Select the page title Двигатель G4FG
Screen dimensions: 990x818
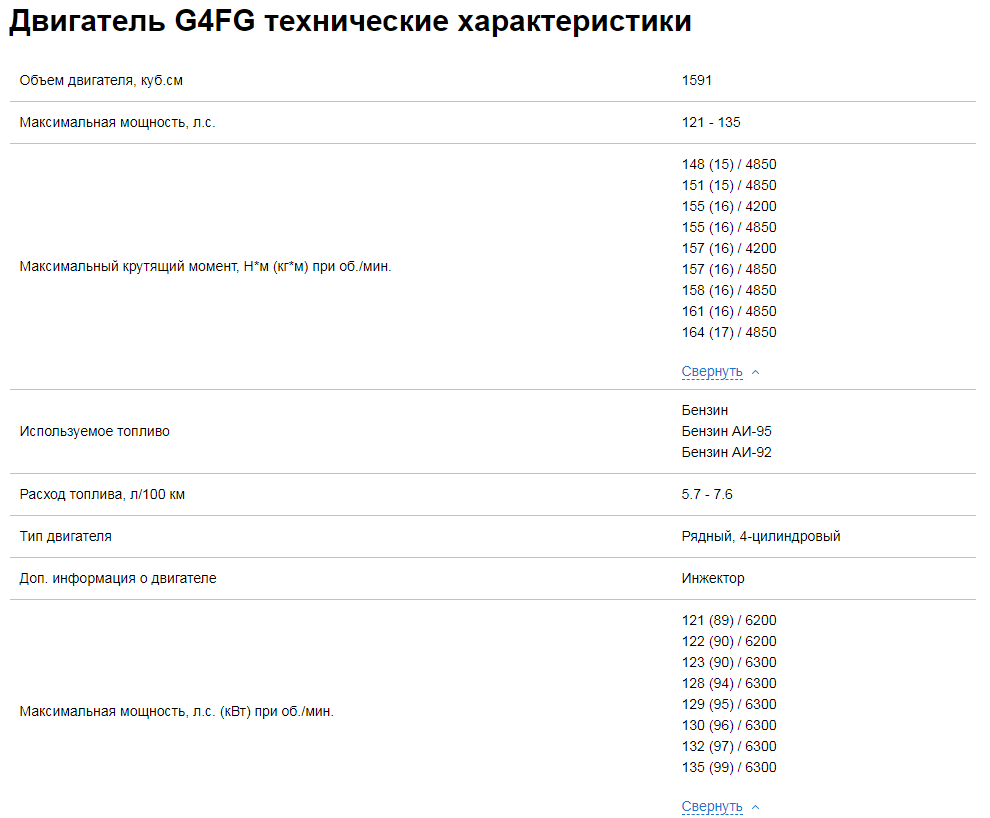tap(200, 20)
